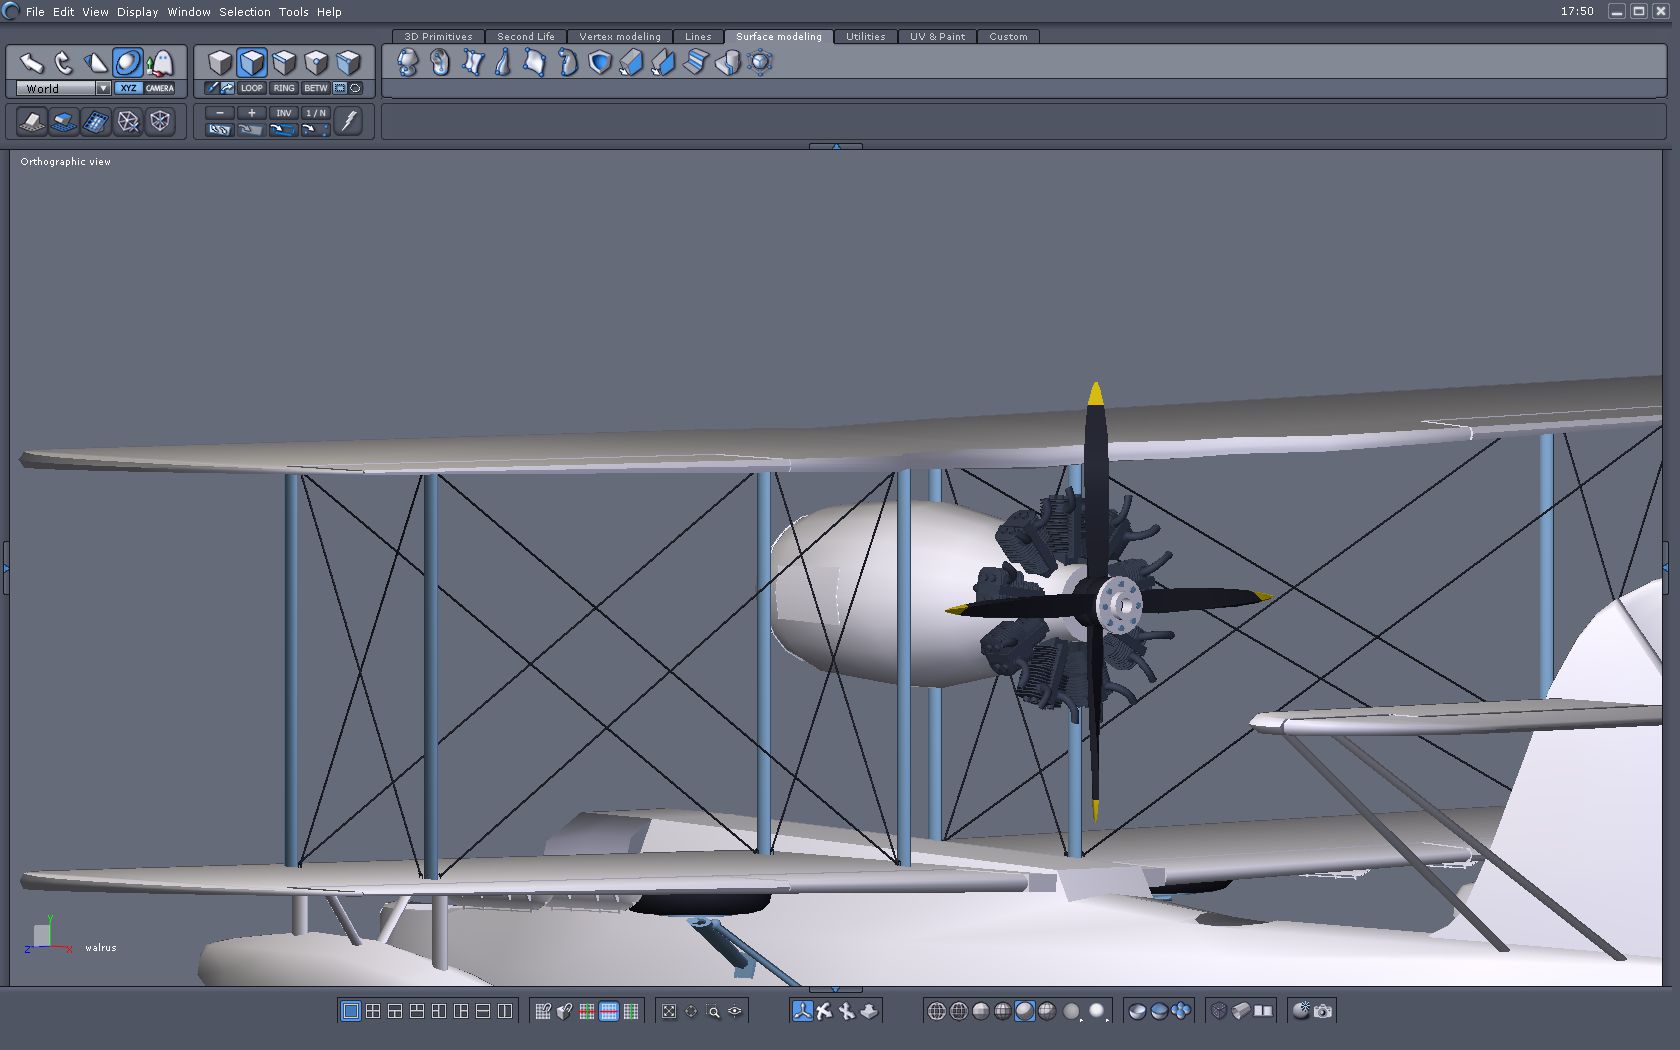Viewport: 1680px width, 1050px height.
Task: Toggle rectangle selection mode
Action: tap(340, 88)
